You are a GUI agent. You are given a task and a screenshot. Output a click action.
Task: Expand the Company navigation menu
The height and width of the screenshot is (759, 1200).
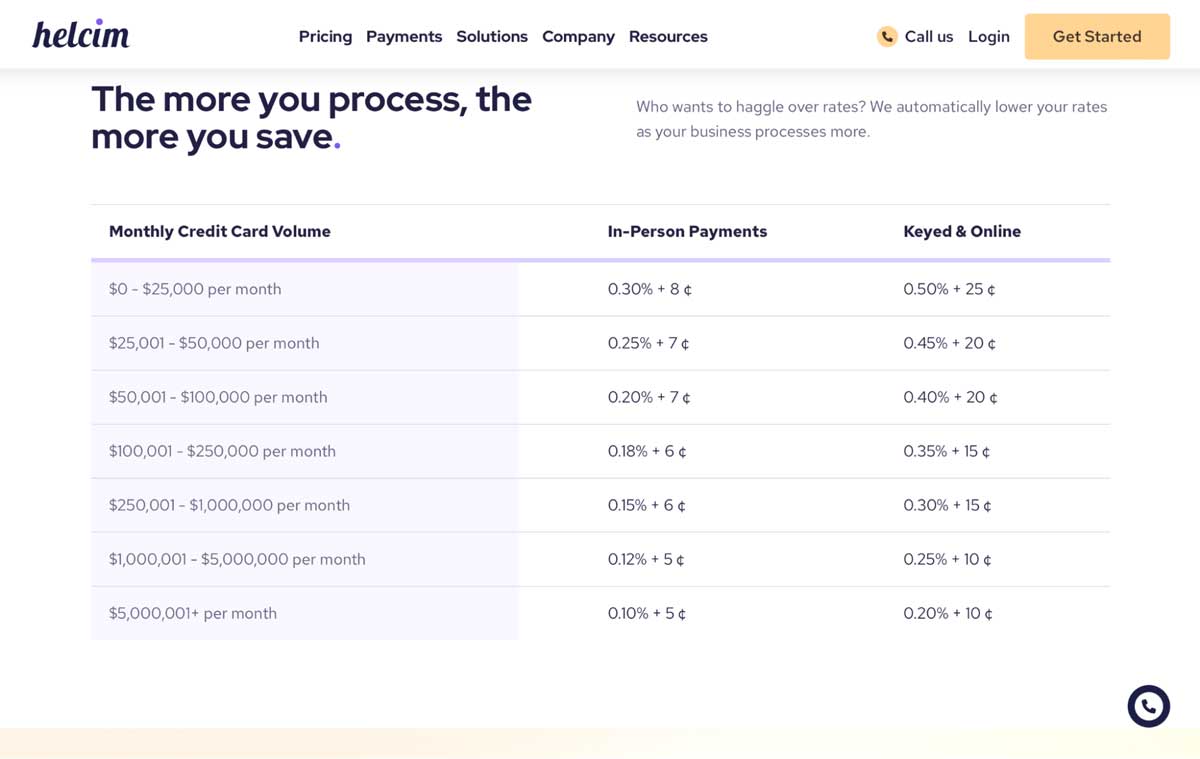click(578, 36)
